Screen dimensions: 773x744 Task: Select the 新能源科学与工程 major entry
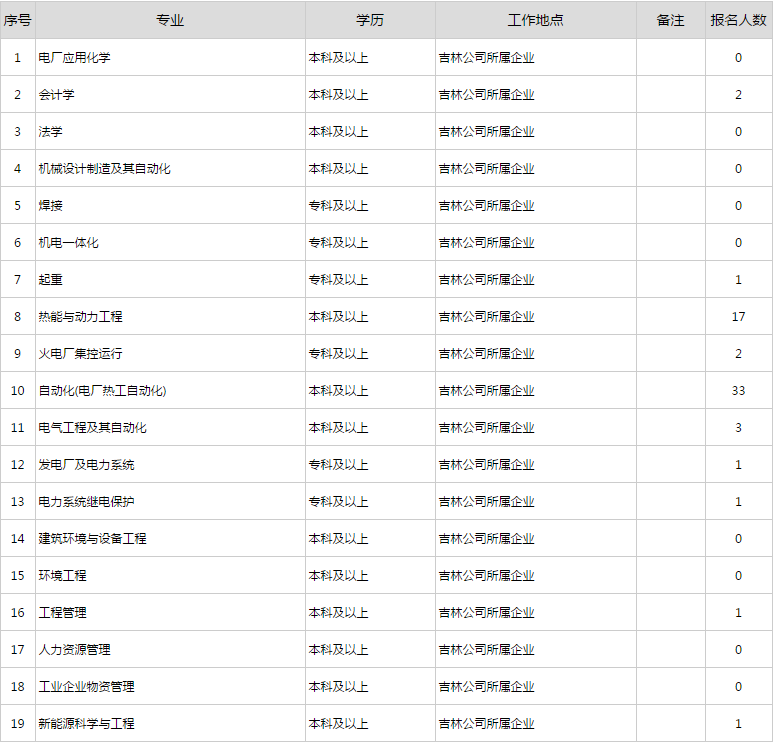(x=86, y=724)
